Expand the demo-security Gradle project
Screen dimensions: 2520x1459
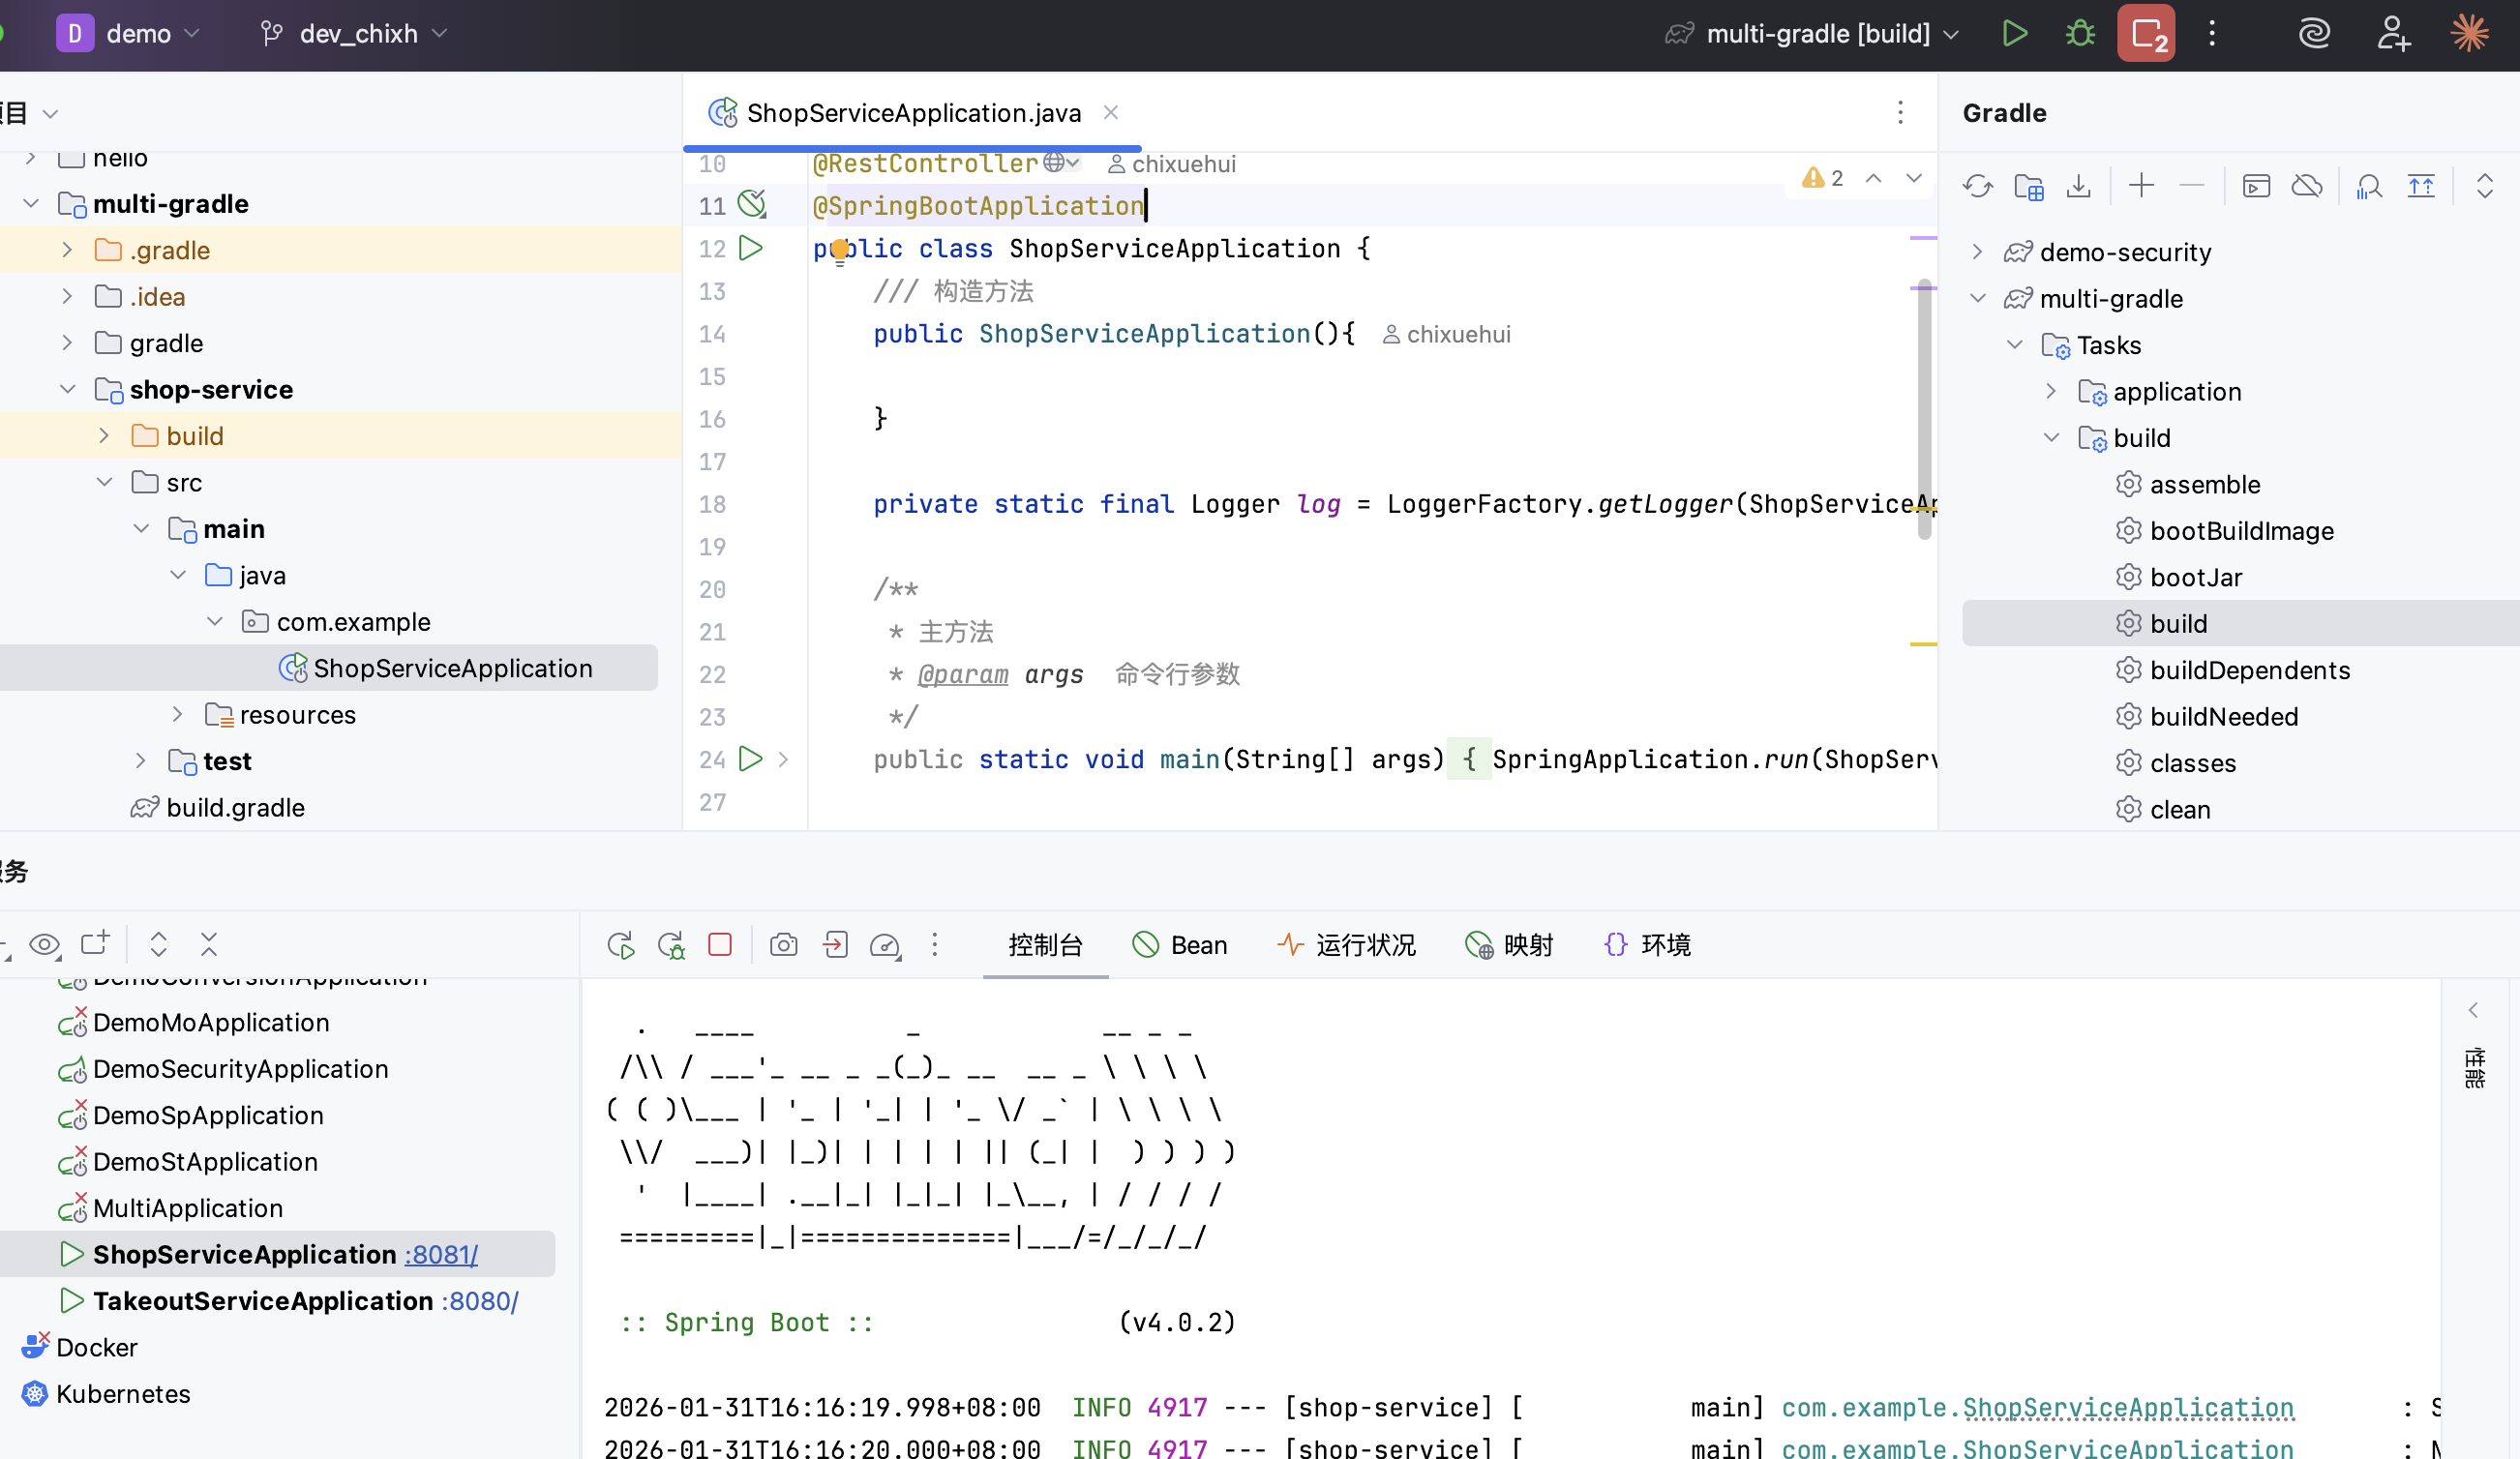[1977, 252]
